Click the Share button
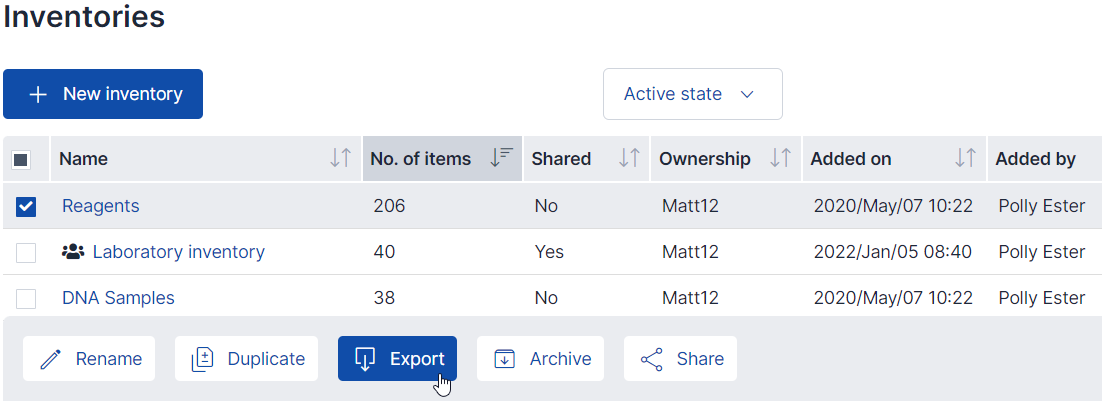 pyautogui.click(x=680, y=359)
